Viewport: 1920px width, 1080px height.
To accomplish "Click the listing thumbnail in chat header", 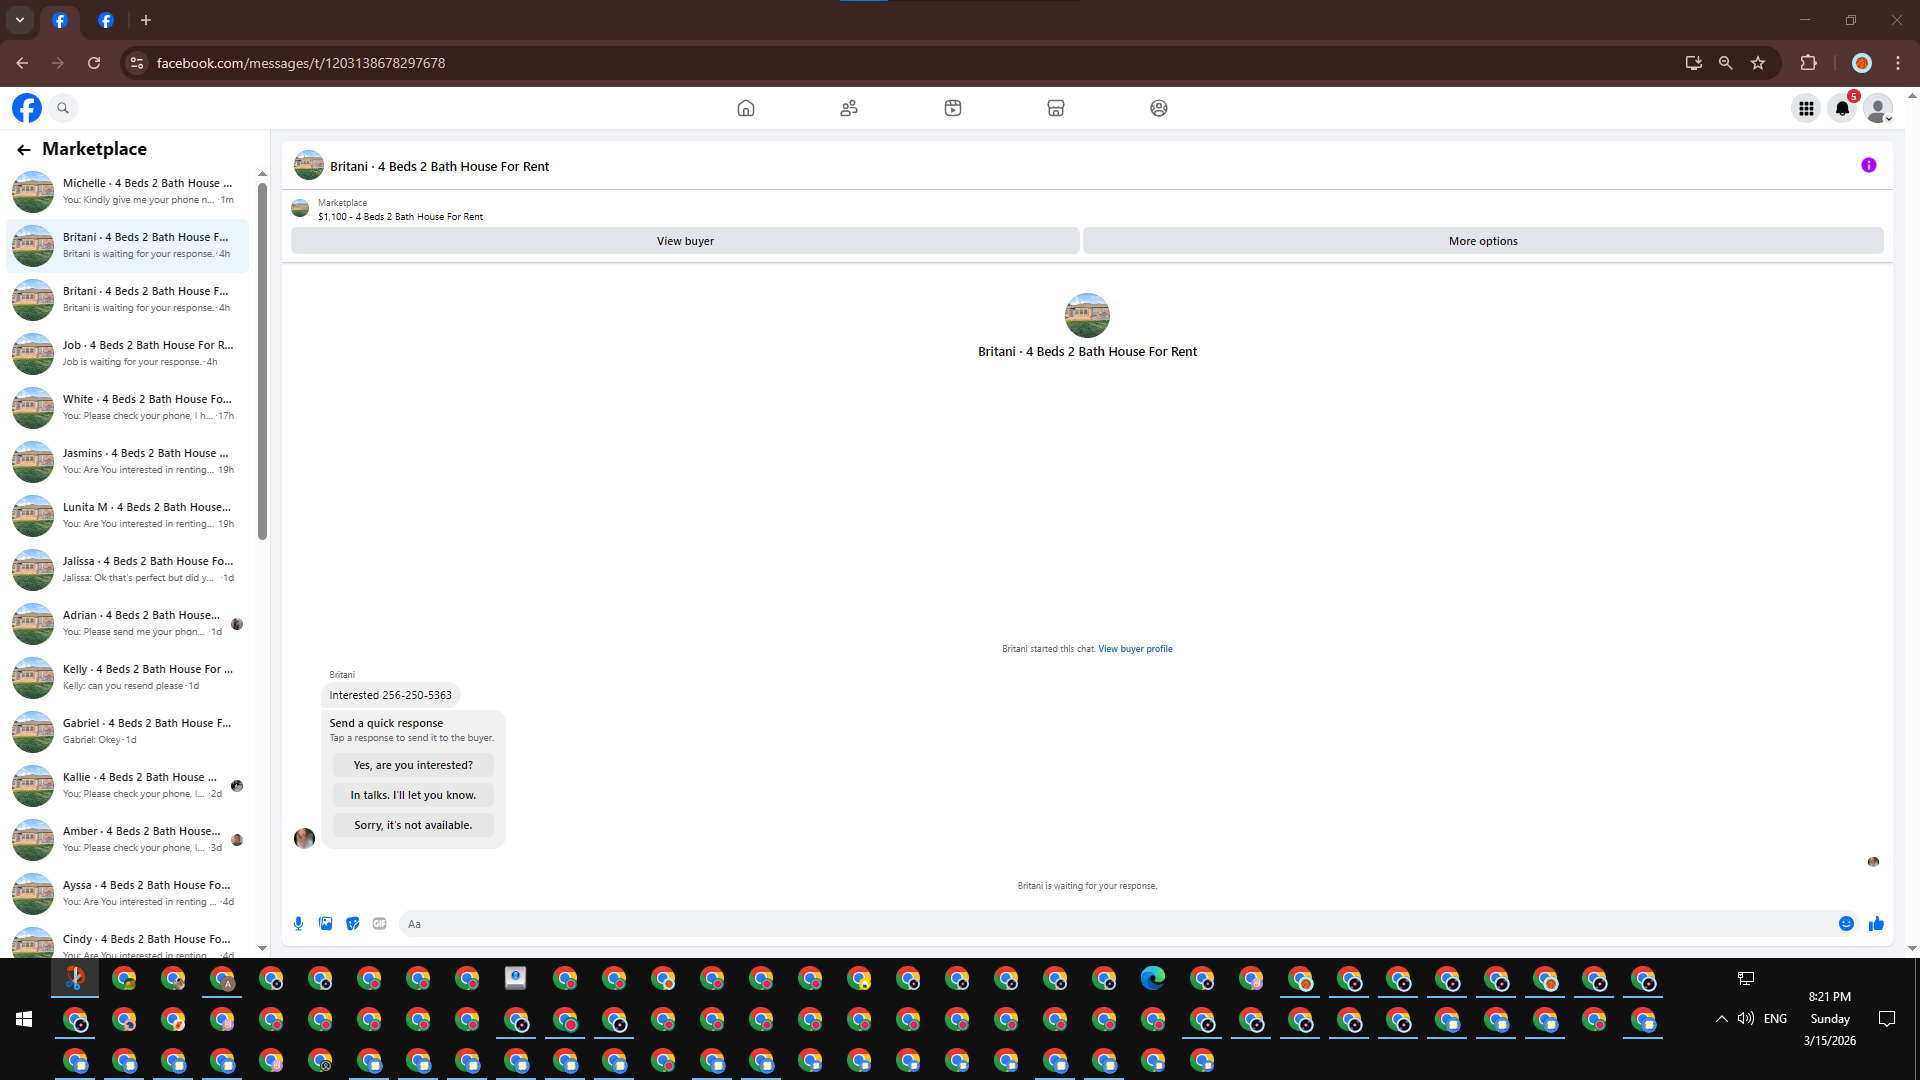I will pos(309,166).
